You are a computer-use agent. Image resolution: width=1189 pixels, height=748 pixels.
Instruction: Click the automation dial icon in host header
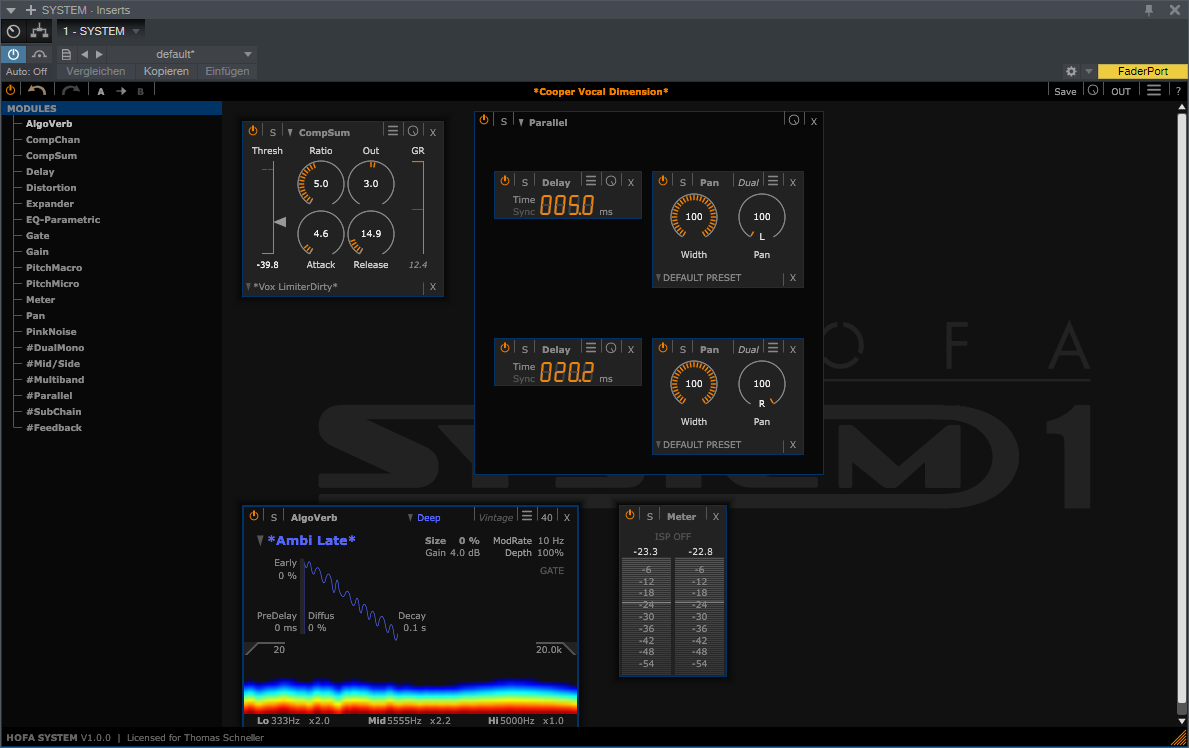point(14,31)
